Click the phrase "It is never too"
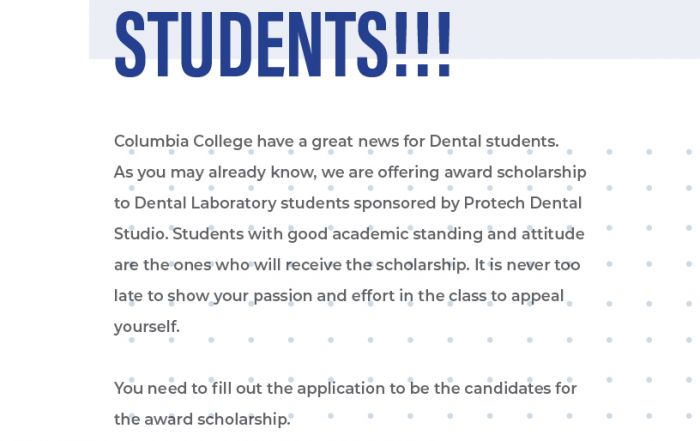Screen dimensions: 700x441 tap(527, 265)
